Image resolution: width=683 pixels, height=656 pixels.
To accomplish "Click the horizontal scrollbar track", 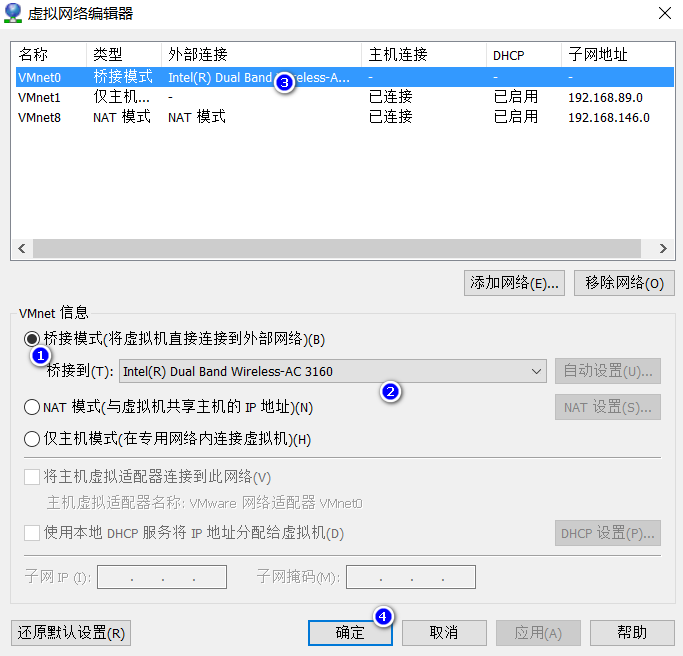I will (337, 249).
